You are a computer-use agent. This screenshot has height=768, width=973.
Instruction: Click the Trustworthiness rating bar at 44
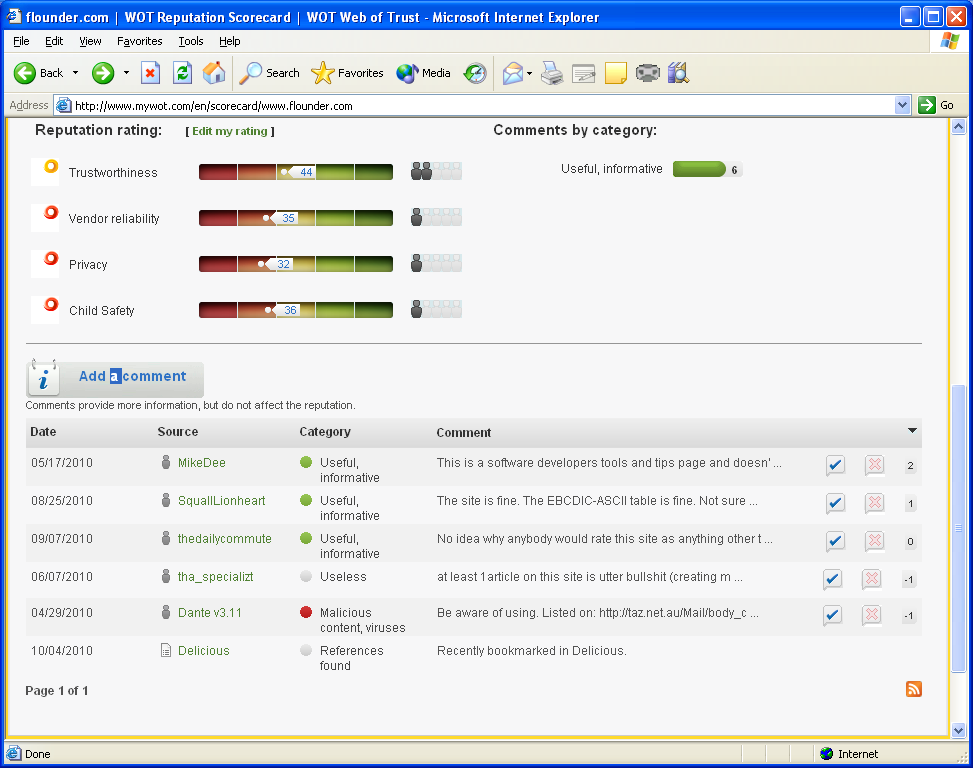coord(296,172)
